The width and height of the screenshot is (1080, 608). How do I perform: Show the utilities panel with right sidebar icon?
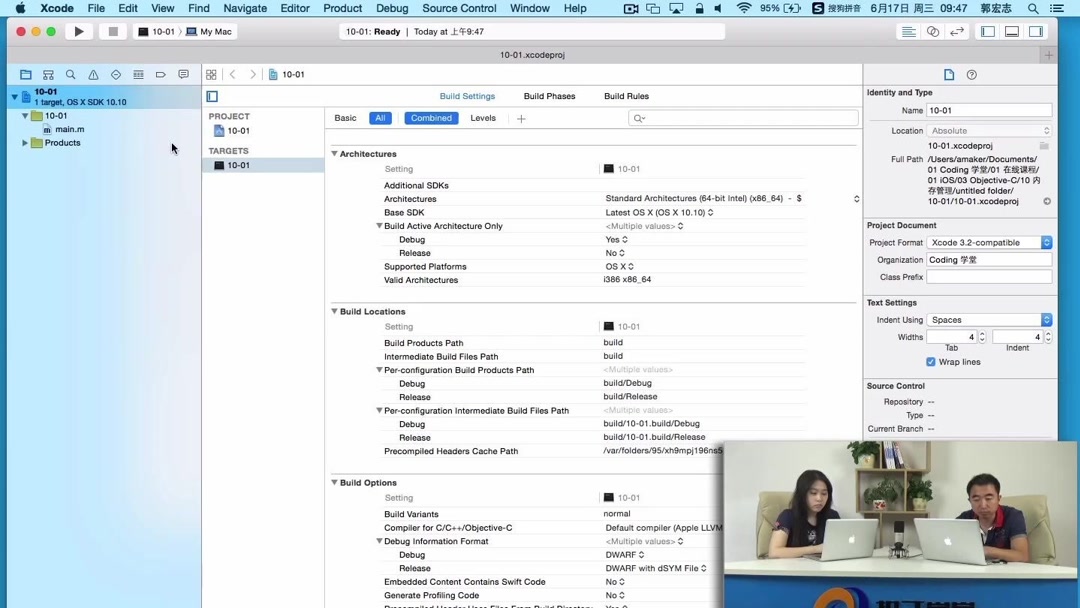(x=1034, y=31)
